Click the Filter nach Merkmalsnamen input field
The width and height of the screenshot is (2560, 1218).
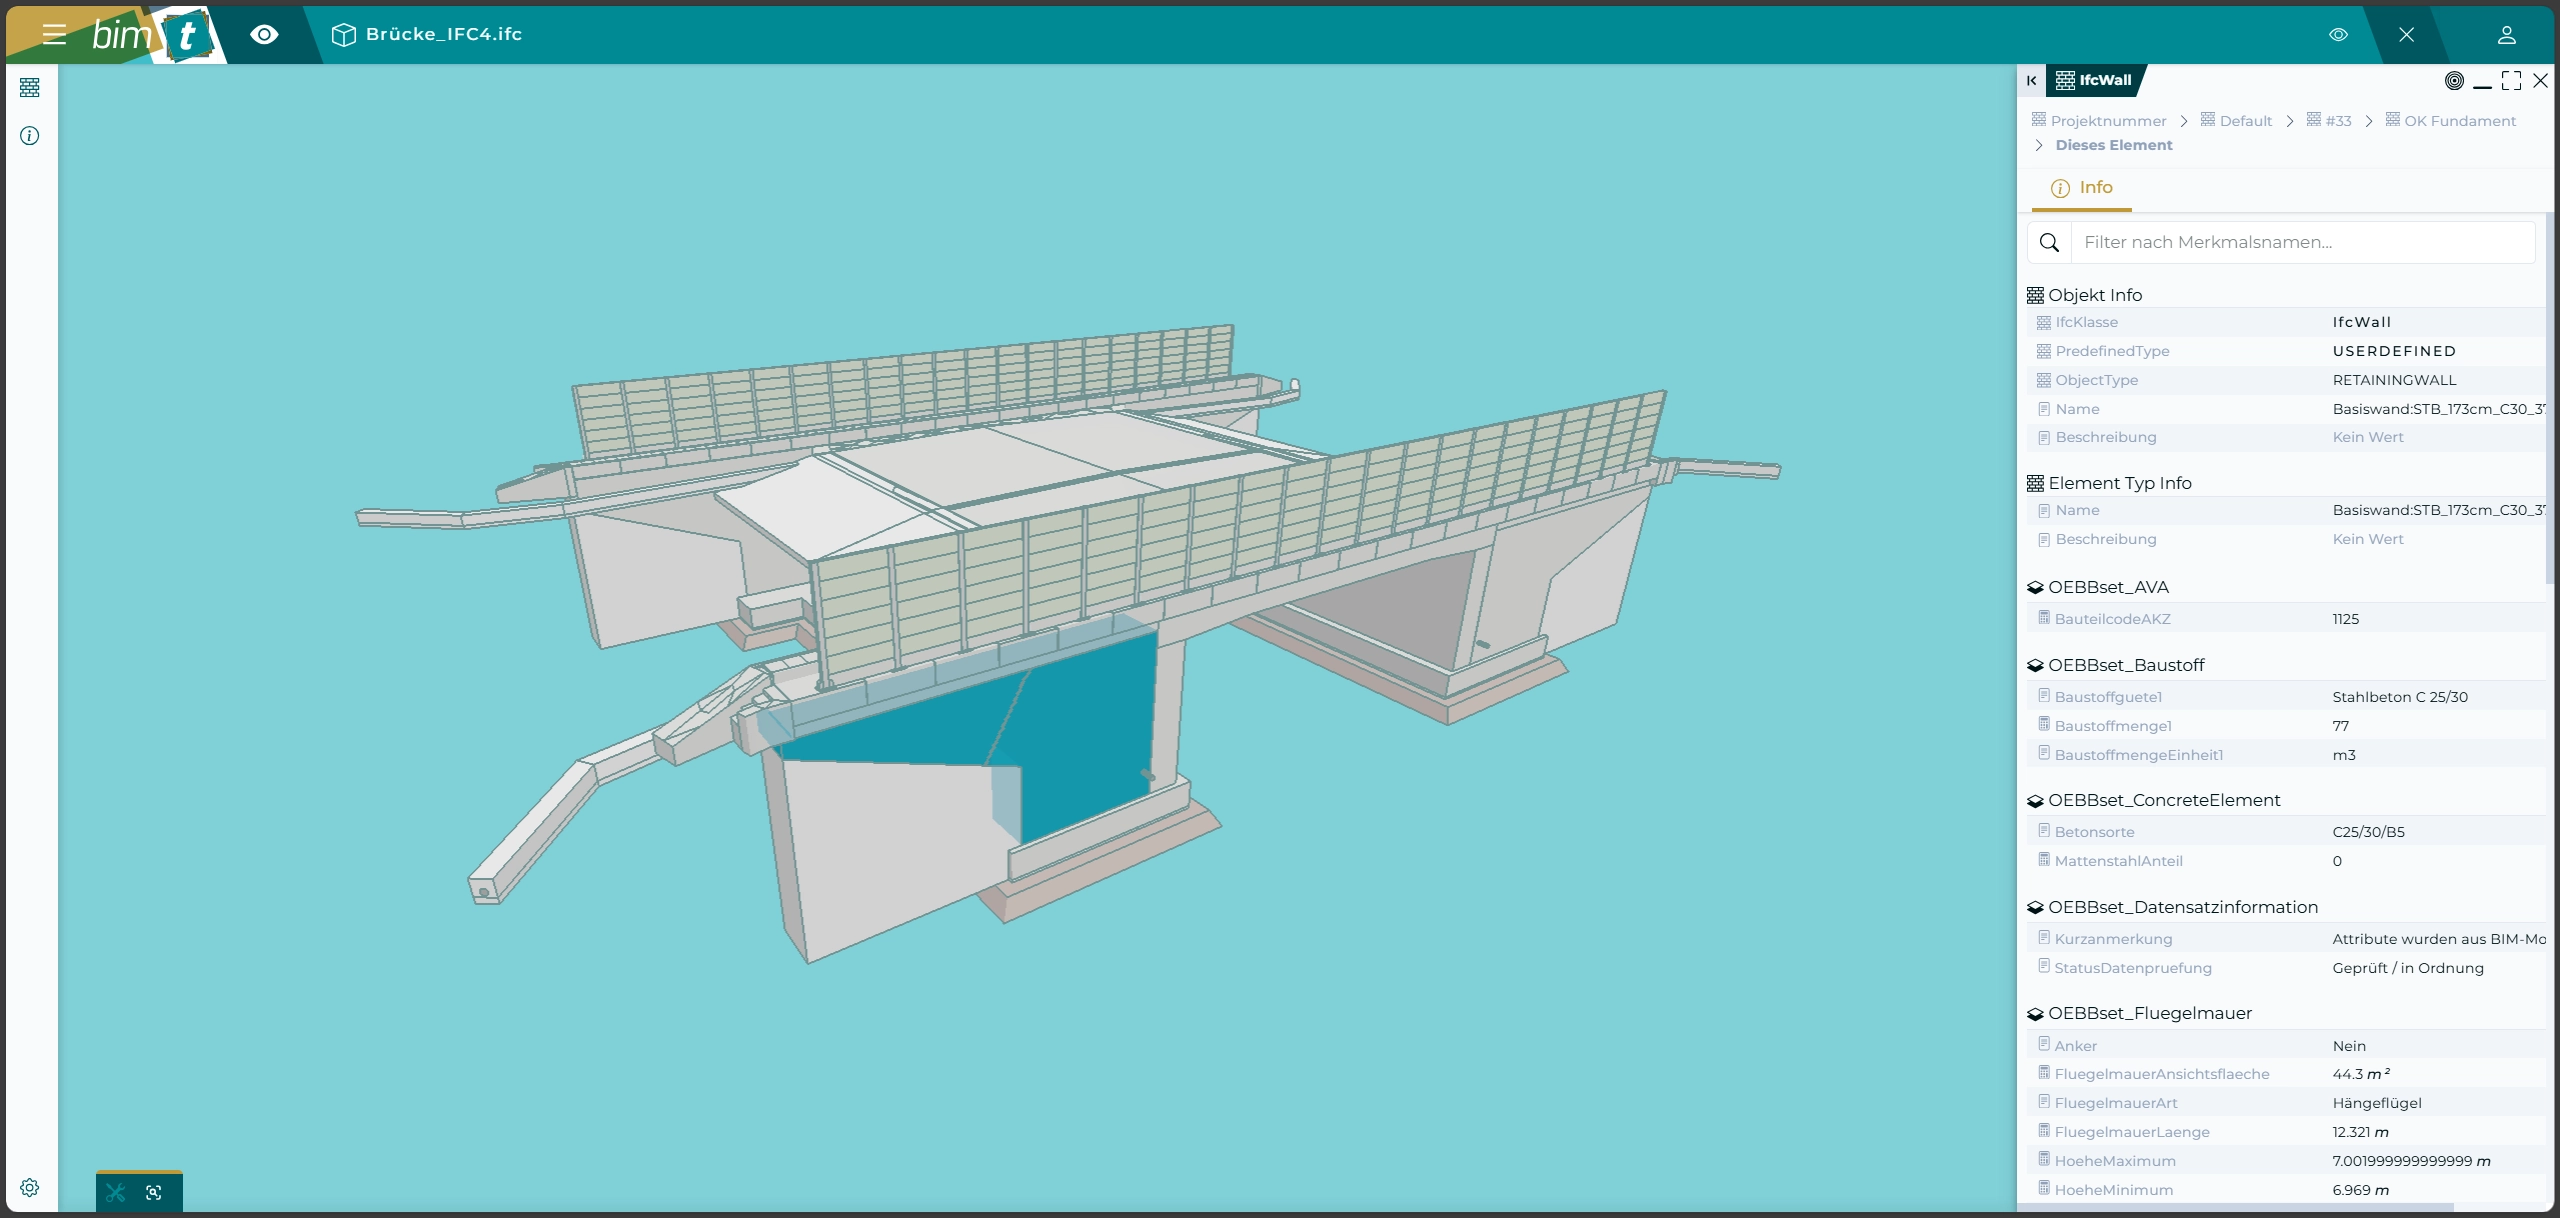[2300, 242]
